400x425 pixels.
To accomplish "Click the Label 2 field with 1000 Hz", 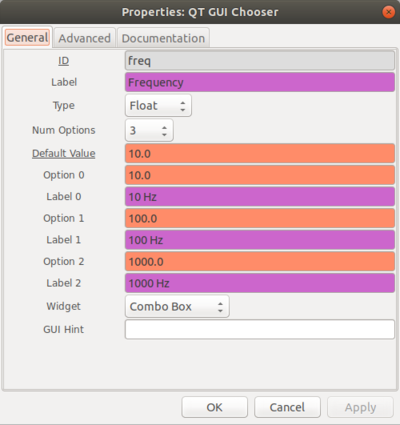I will pos(260,283).
